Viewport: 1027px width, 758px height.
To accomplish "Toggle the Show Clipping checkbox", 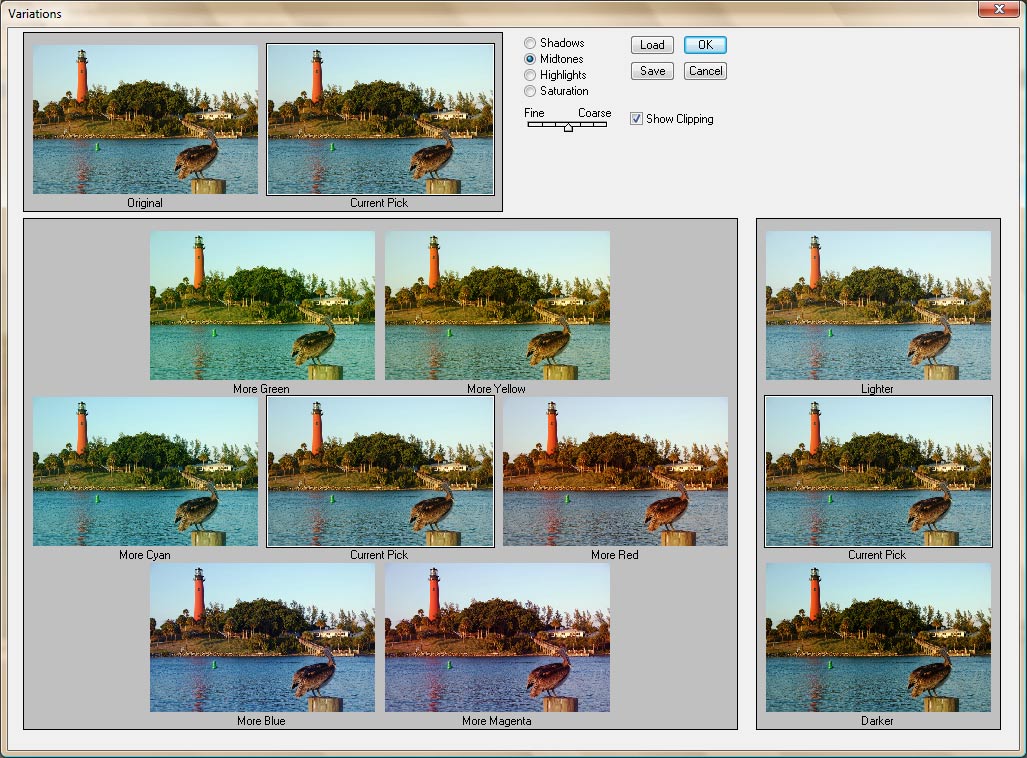I will pyautogui.click(x=636, y=119).
